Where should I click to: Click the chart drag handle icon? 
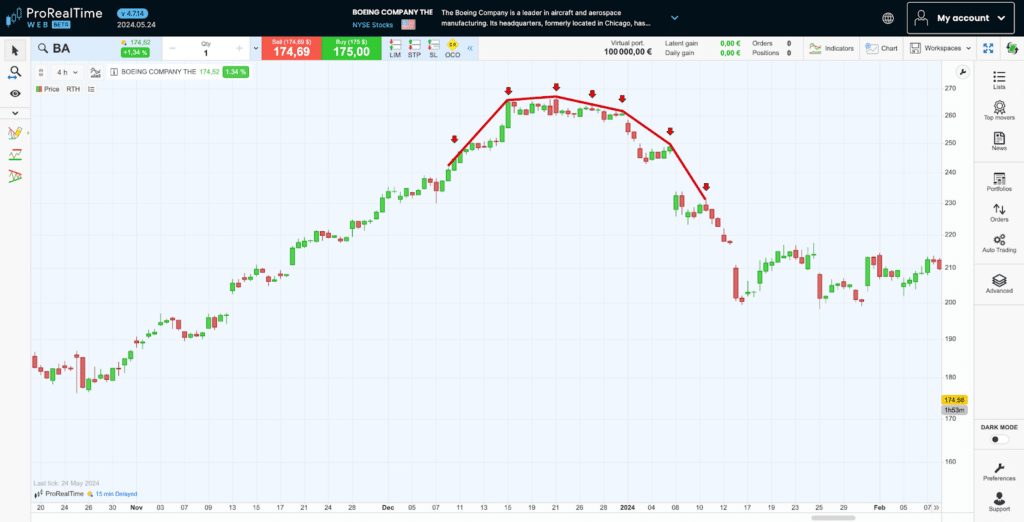pyautogui.click(x=40, y=73)
